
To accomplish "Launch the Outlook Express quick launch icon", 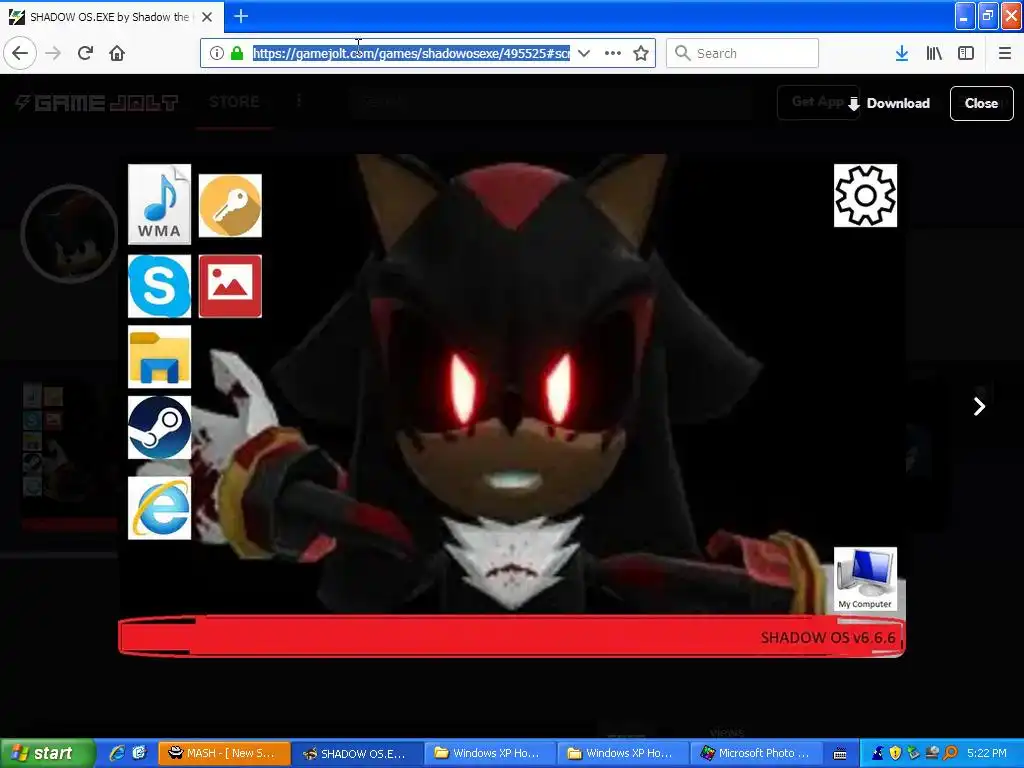I will click(139, 753).
